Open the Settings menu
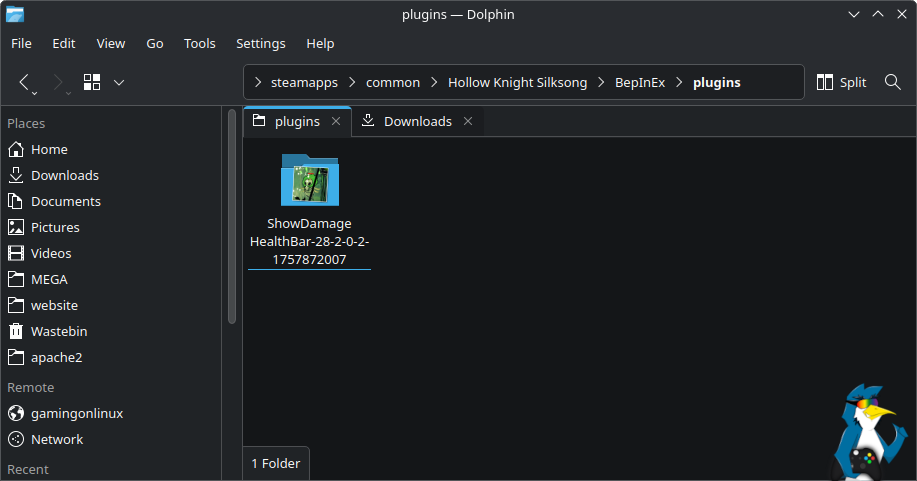The height and width of the screenshot is (481, 917). 260,43
